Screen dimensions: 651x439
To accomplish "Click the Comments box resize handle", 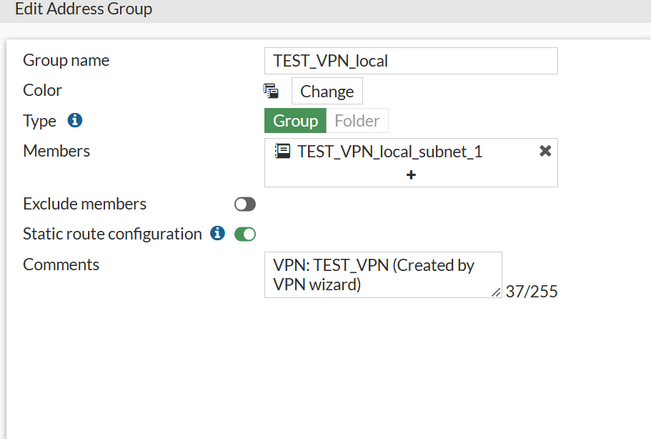I will tap(496, 292).
